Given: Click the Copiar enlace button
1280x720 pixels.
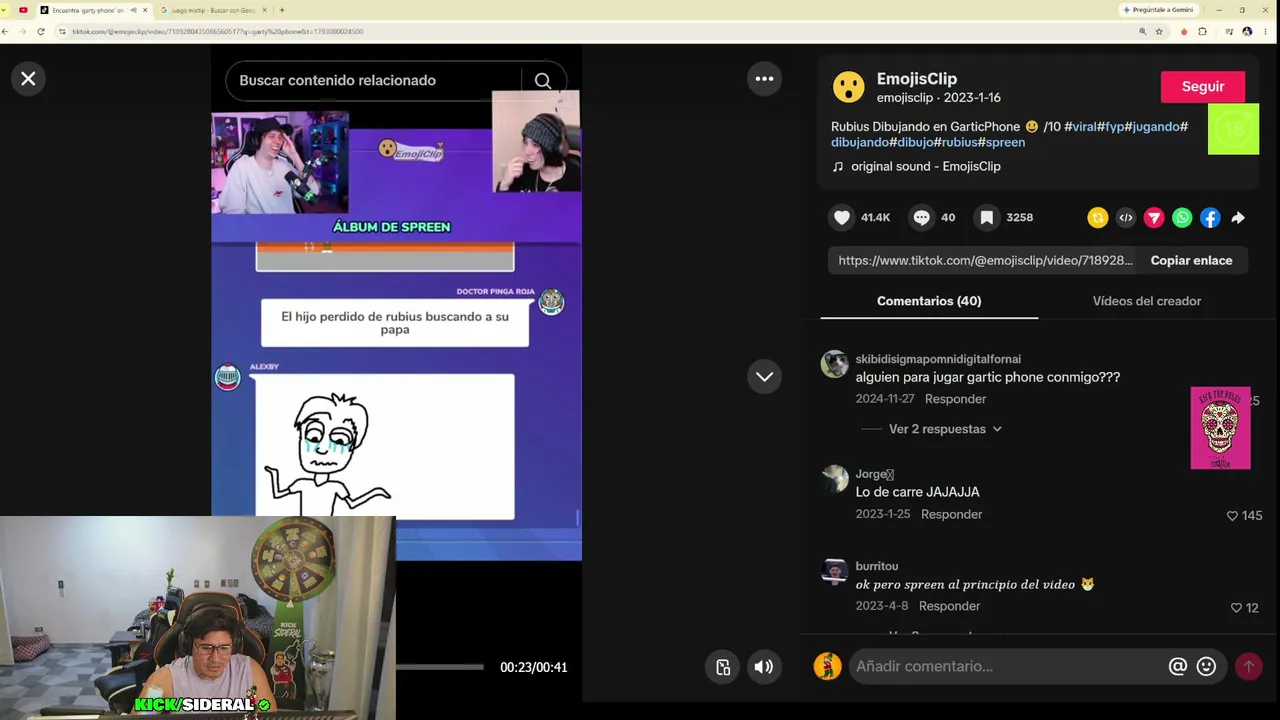Looking at the screenshot, I should point(1191,260).
